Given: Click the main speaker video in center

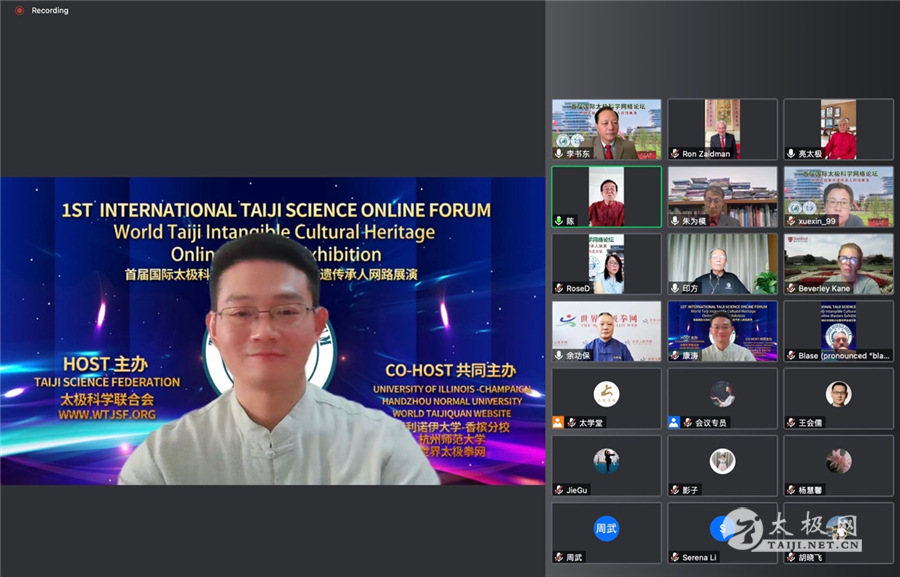Looking at the screenshot, I should click(x=272, y=330).
